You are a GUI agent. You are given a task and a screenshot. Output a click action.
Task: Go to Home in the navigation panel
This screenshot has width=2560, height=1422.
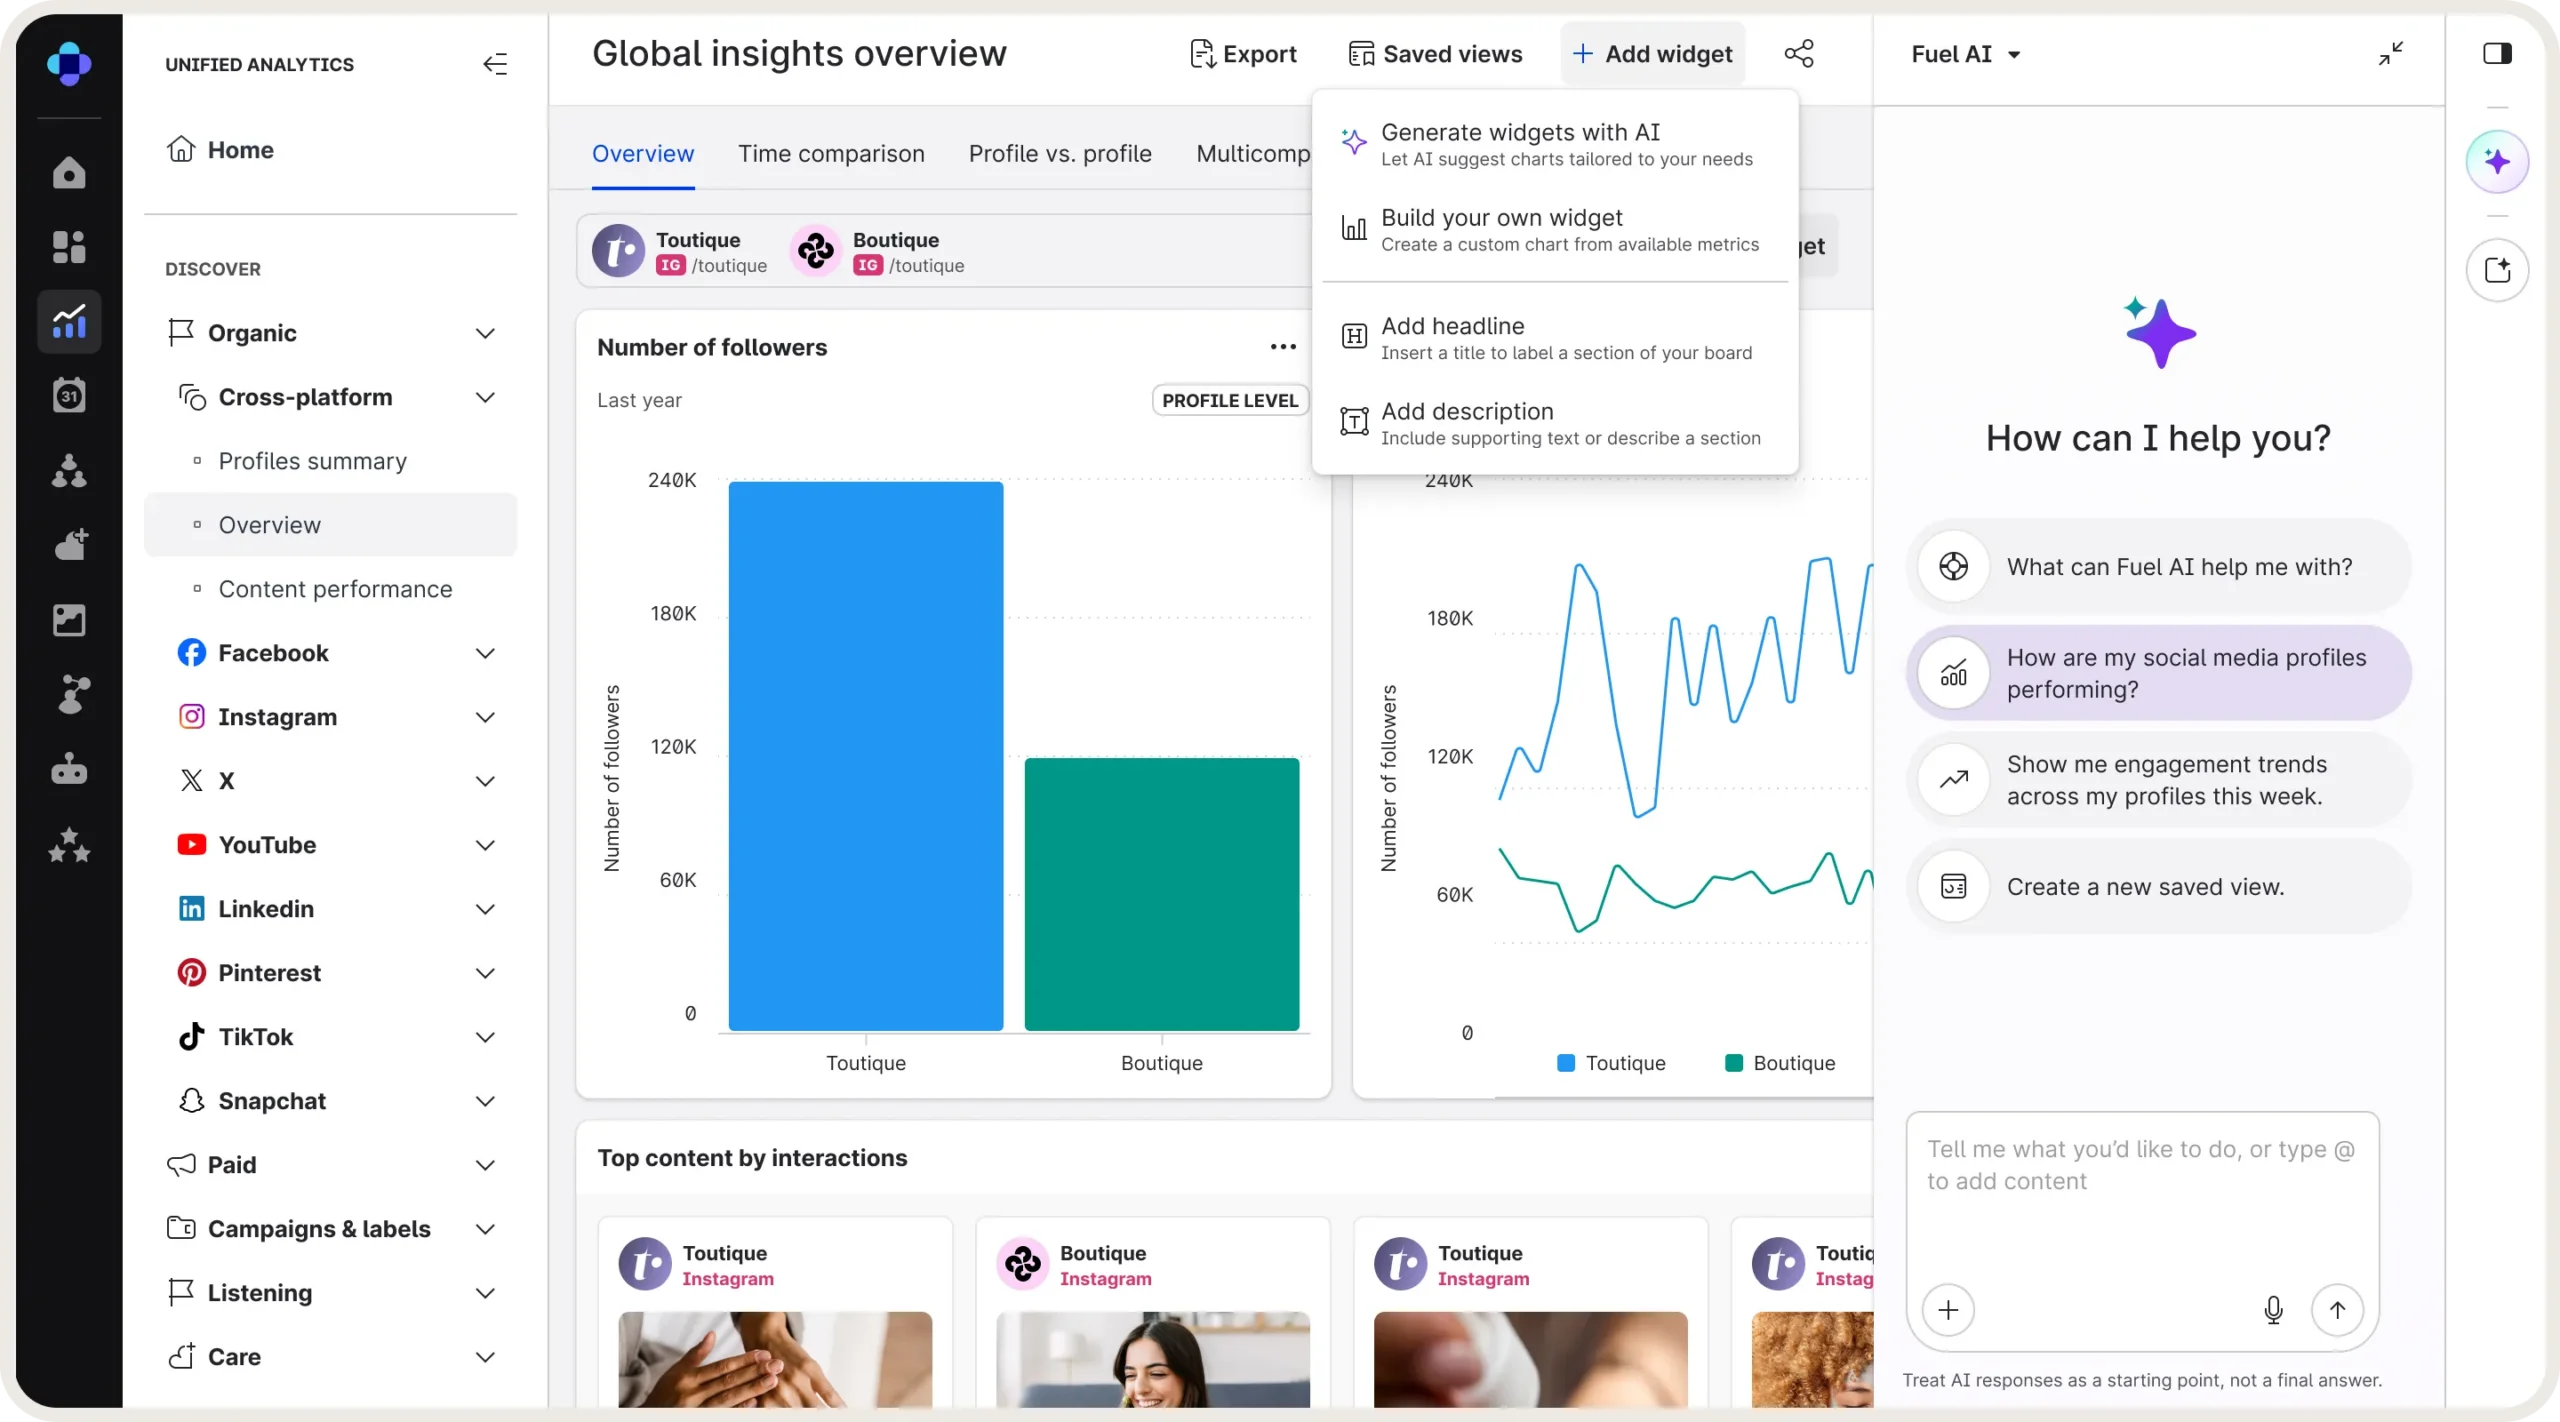[x=331, y=150]
